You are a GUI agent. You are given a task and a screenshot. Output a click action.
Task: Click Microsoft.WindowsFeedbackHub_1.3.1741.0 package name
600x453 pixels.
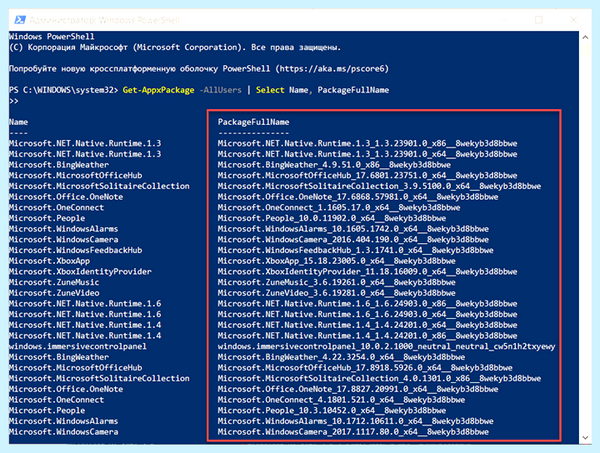click(355, 251)
